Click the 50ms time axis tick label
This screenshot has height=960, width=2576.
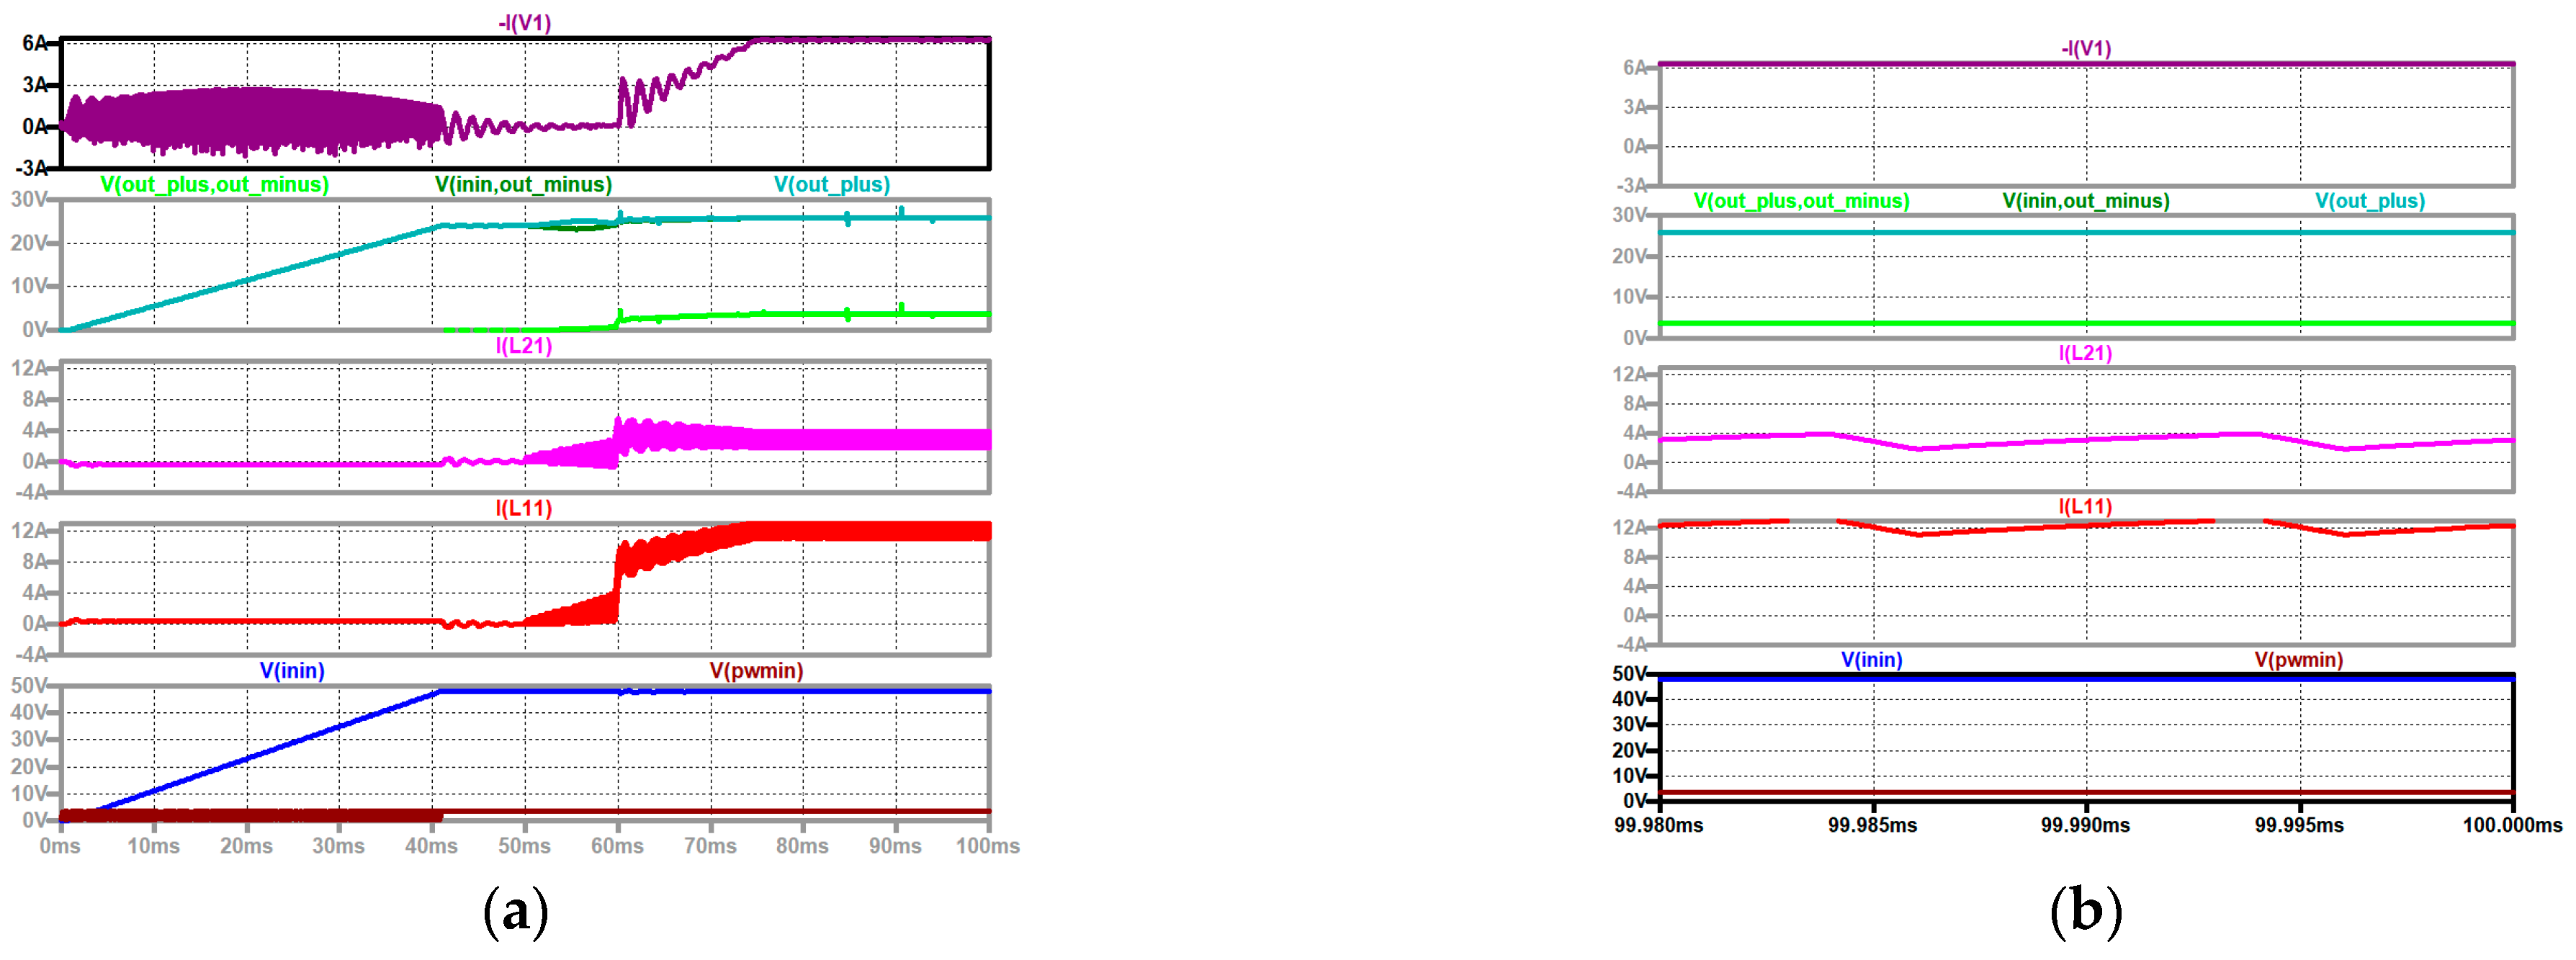point(524,846)
